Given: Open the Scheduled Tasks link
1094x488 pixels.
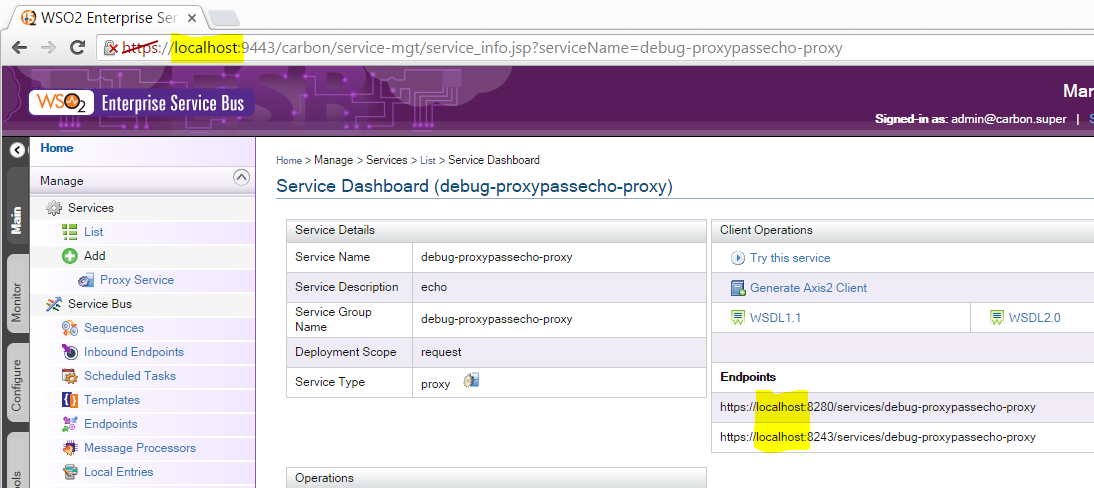Looking at the screenshot, I should click(130, 376).
